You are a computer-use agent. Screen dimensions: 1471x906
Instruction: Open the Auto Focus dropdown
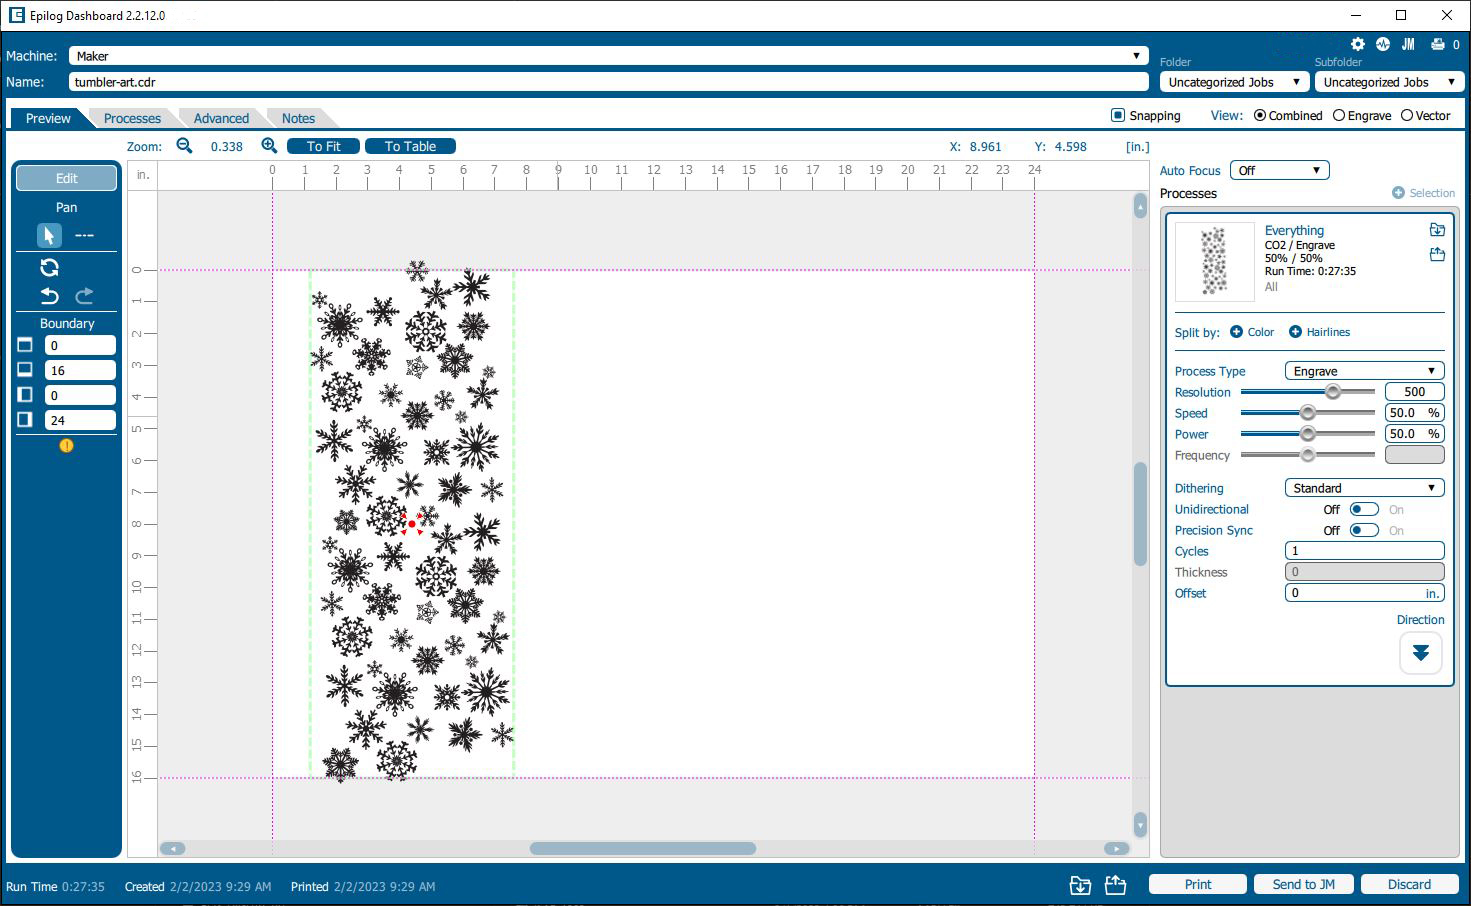(1280, 170)
